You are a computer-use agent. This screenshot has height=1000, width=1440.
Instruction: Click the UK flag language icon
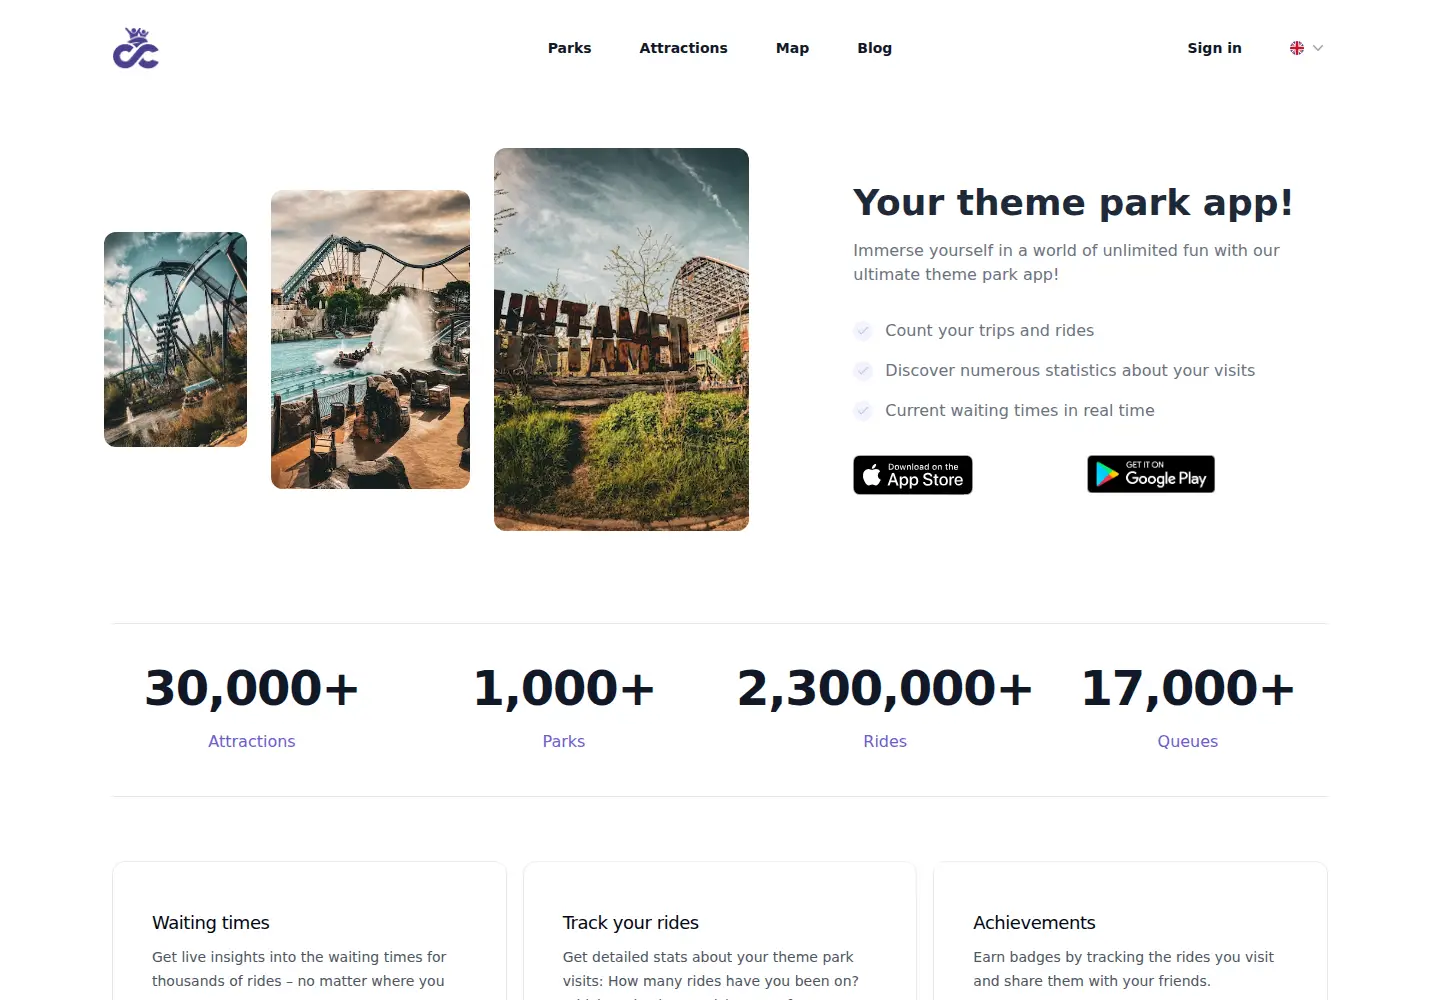click(1297, 48)
